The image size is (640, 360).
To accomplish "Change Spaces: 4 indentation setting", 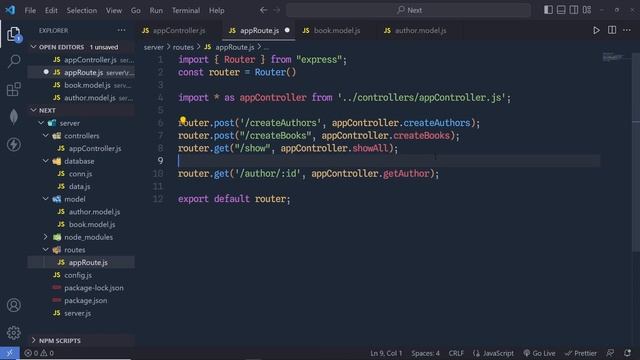I will click(425, 353).
